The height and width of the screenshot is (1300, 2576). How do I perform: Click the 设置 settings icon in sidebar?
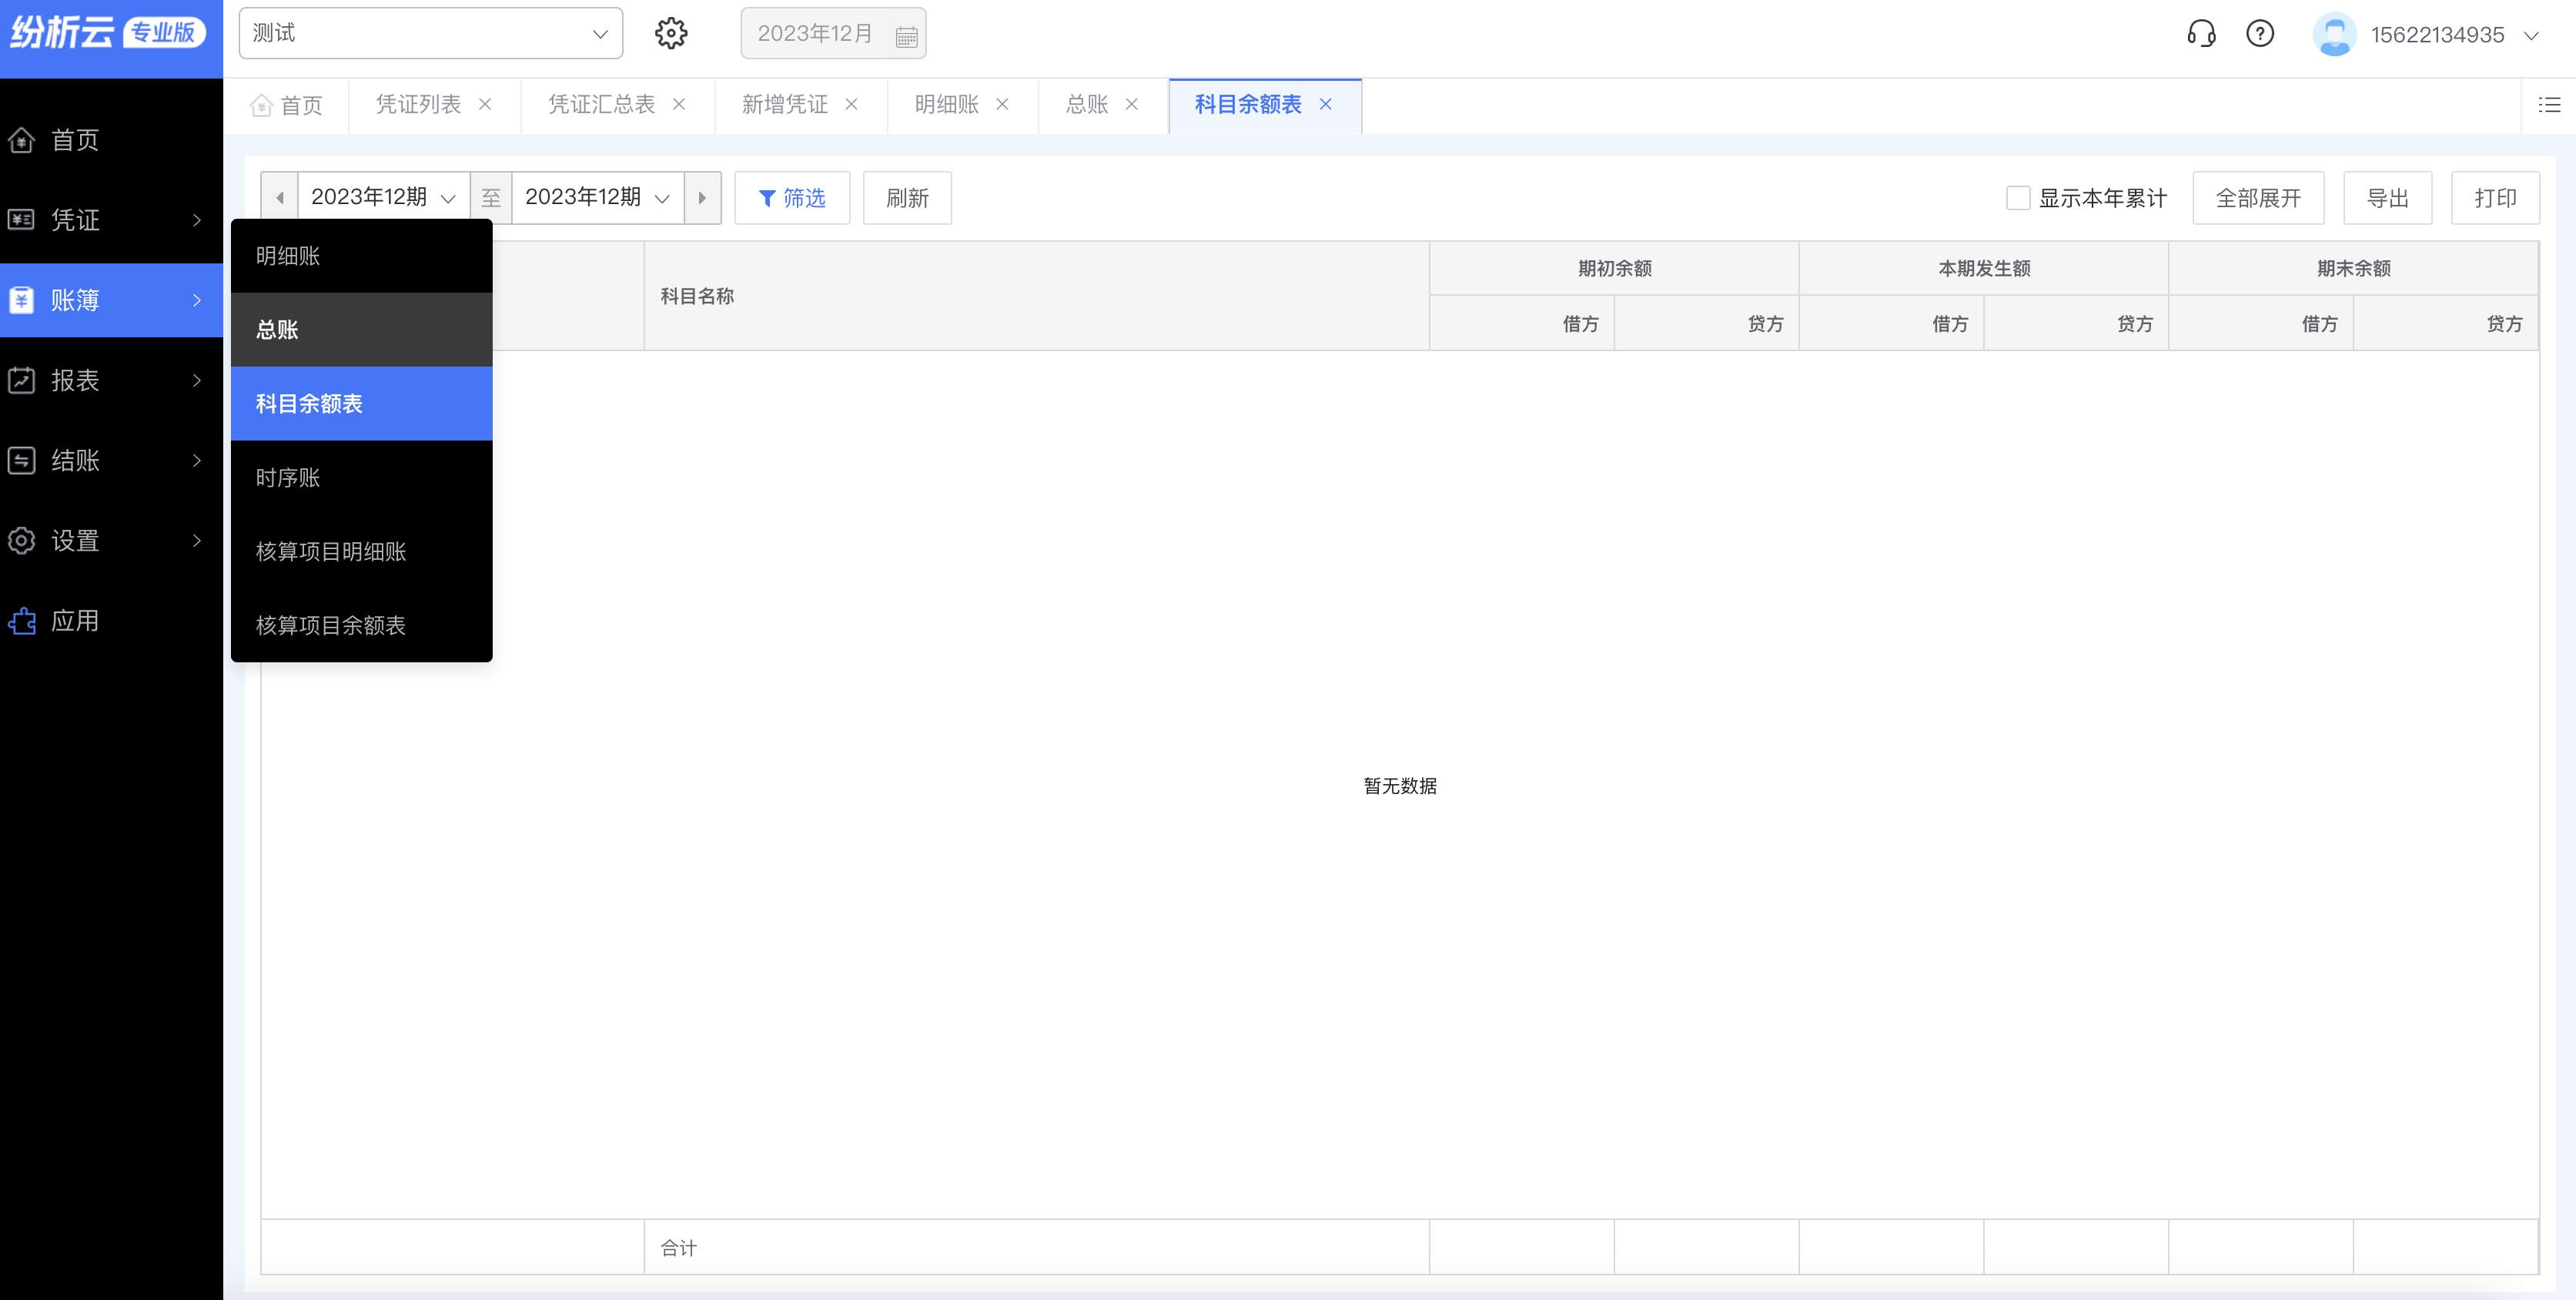22,540
